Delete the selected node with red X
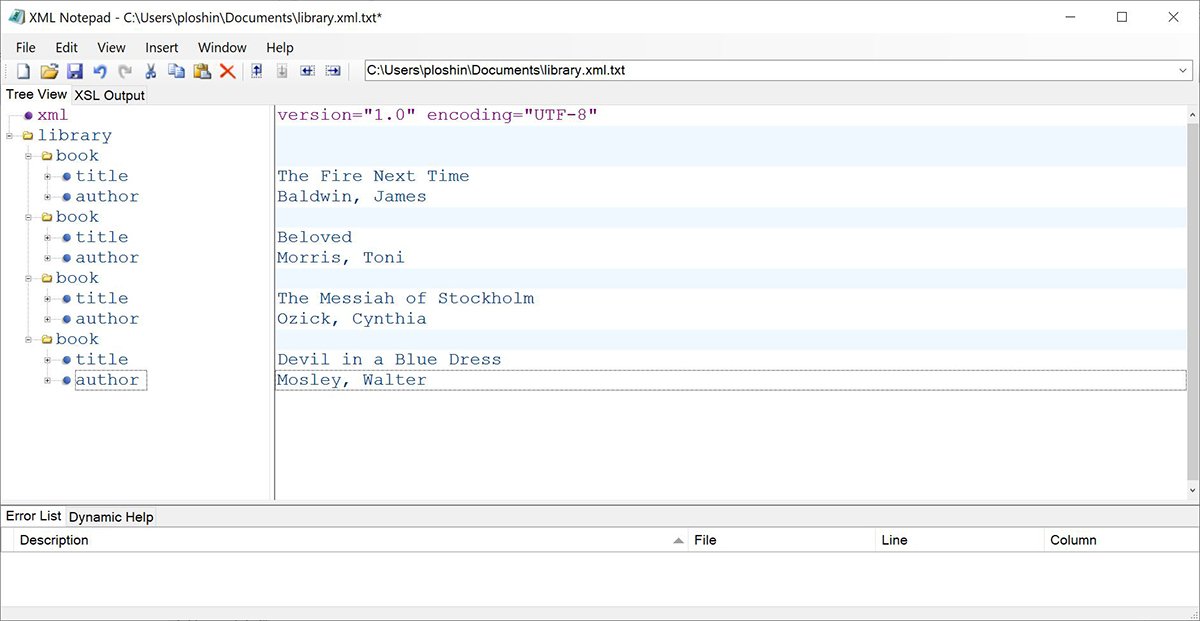Image resolution: width=1200 pixels, height=621 pixels. coord(227,71)
